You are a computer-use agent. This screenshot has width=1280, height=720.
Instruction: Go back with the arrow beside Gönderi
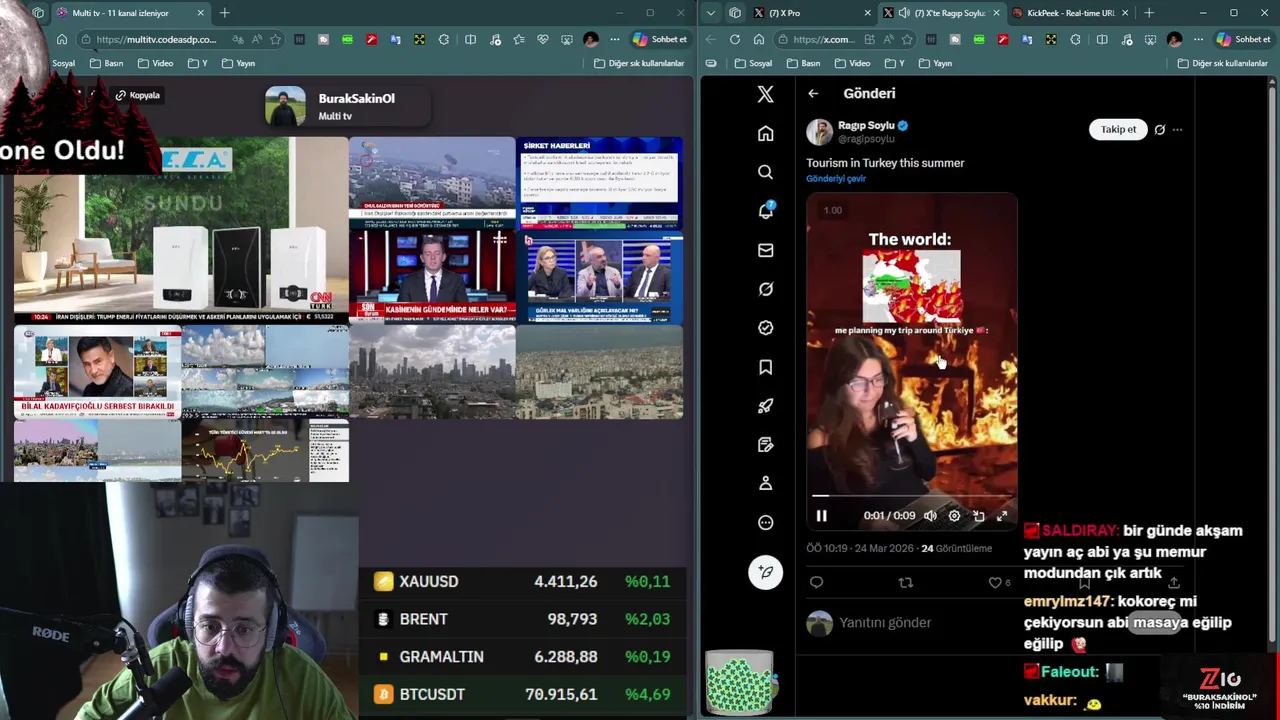813,93
